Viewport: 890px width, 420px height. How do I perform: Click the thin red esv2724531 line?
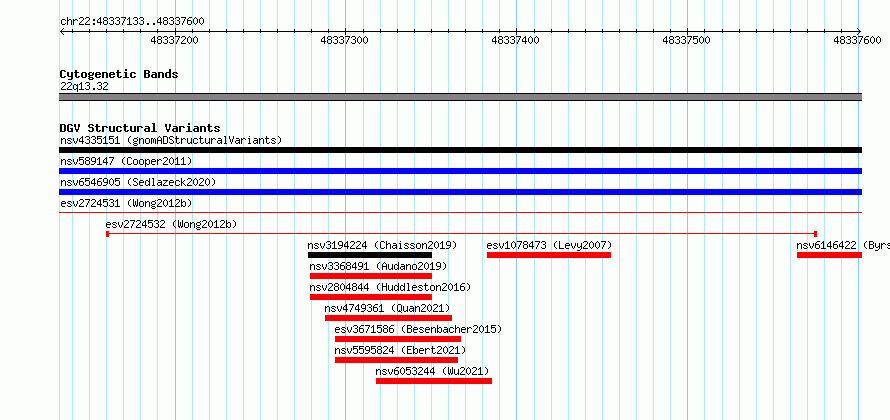(x=460, y=212)
